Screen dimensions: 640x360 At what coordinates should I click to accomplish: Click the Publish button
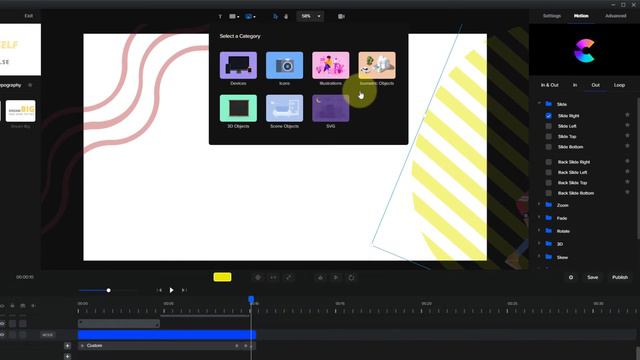click(x=620, y=278)
